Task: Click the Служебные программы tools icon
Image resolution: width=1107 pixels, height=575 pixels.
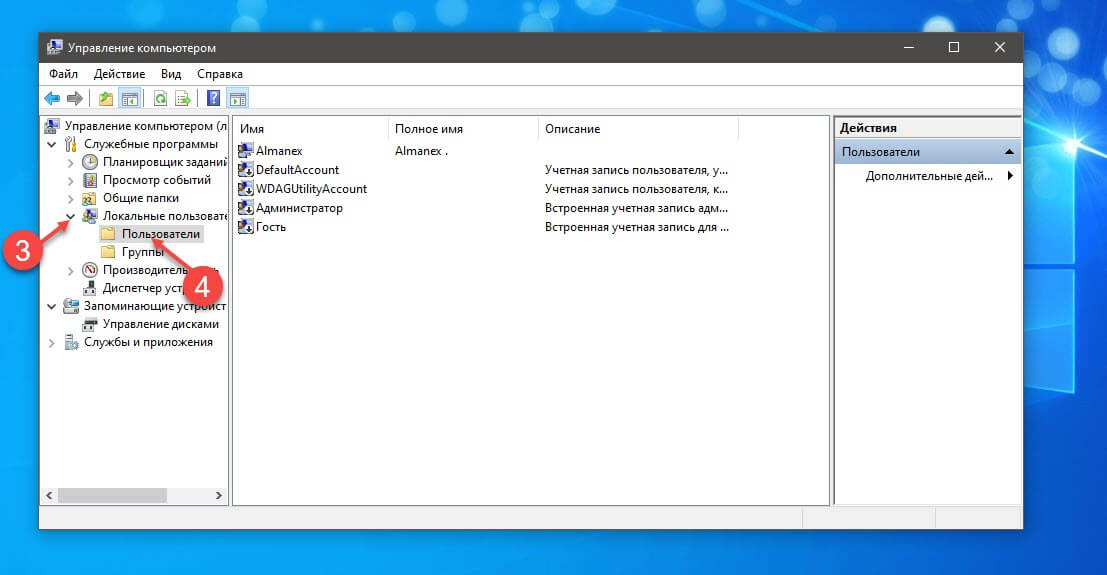Action: [71, 144]
